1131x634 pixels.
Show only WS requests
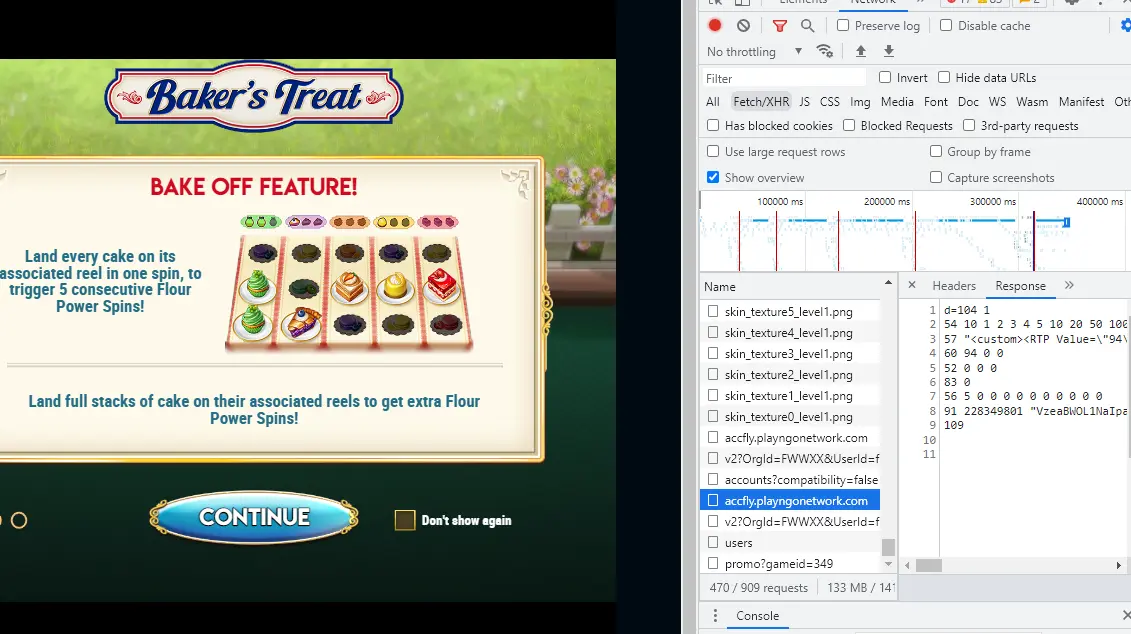click(997, 102)
